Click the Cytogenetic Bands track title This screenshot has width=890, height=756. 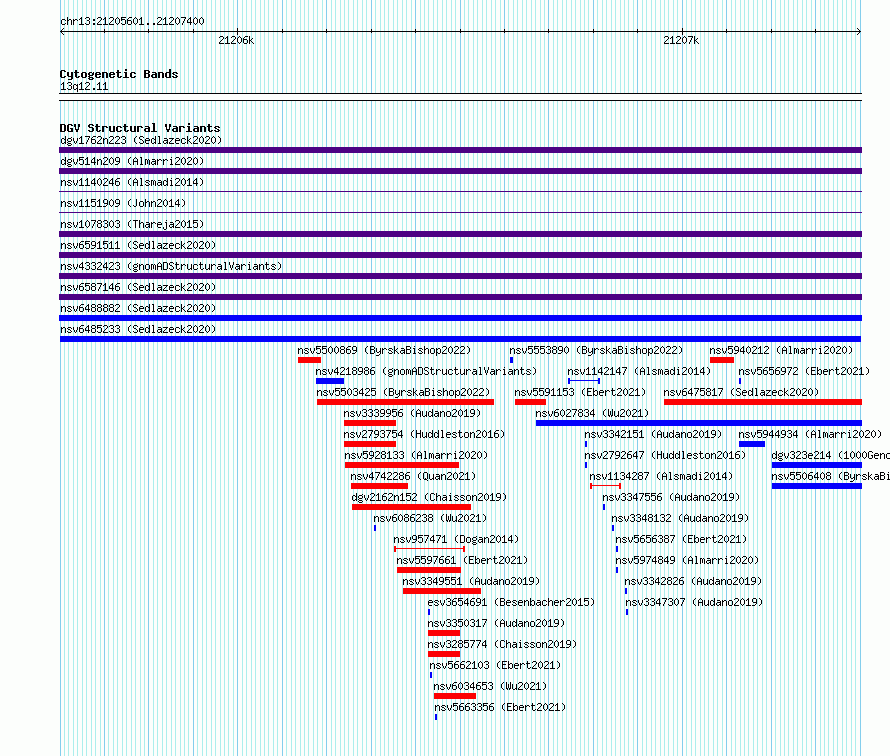tap(119, 74)
